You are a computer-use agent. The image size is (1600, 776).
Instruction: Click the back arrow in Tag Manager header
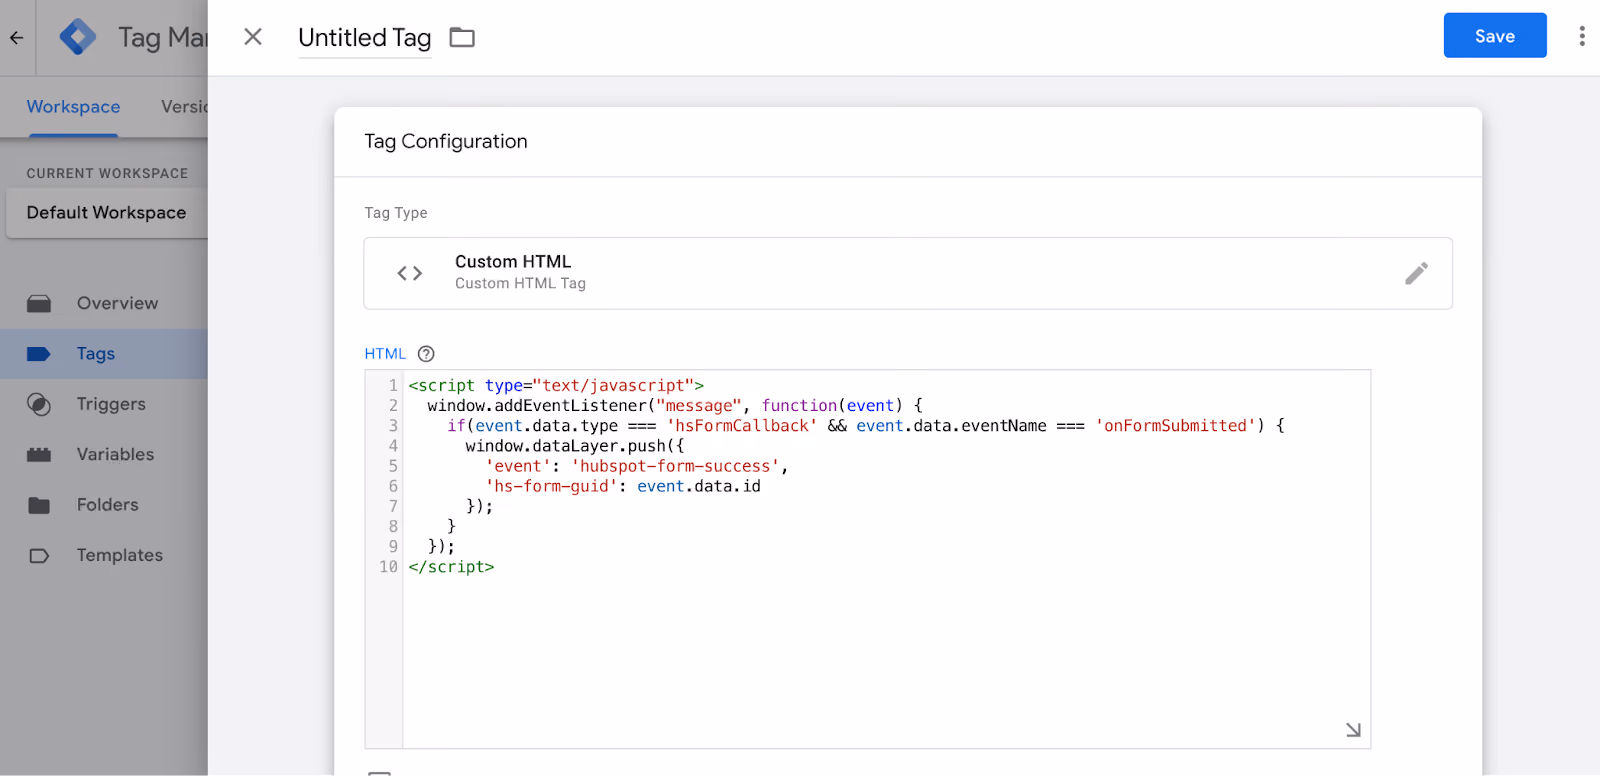[16, 38]
